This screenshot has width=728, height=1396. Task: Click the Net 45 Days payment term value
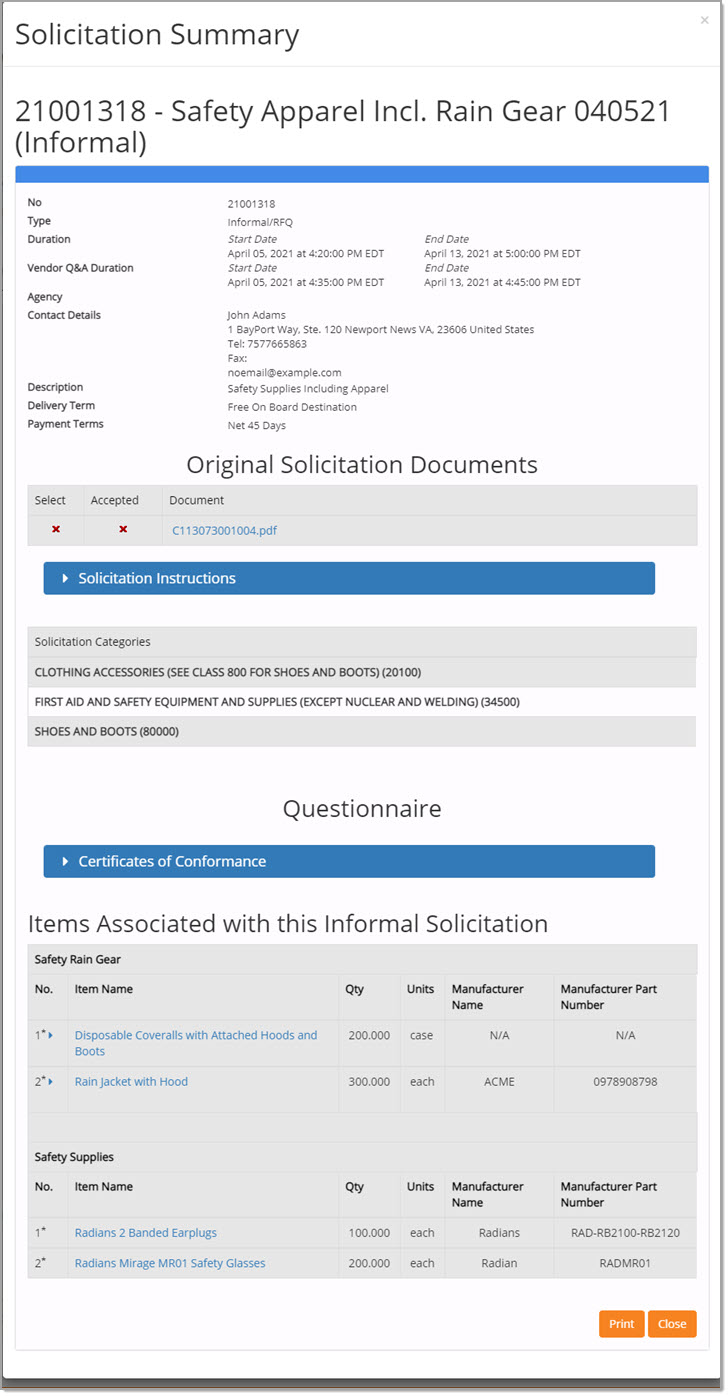pos(257,425)
